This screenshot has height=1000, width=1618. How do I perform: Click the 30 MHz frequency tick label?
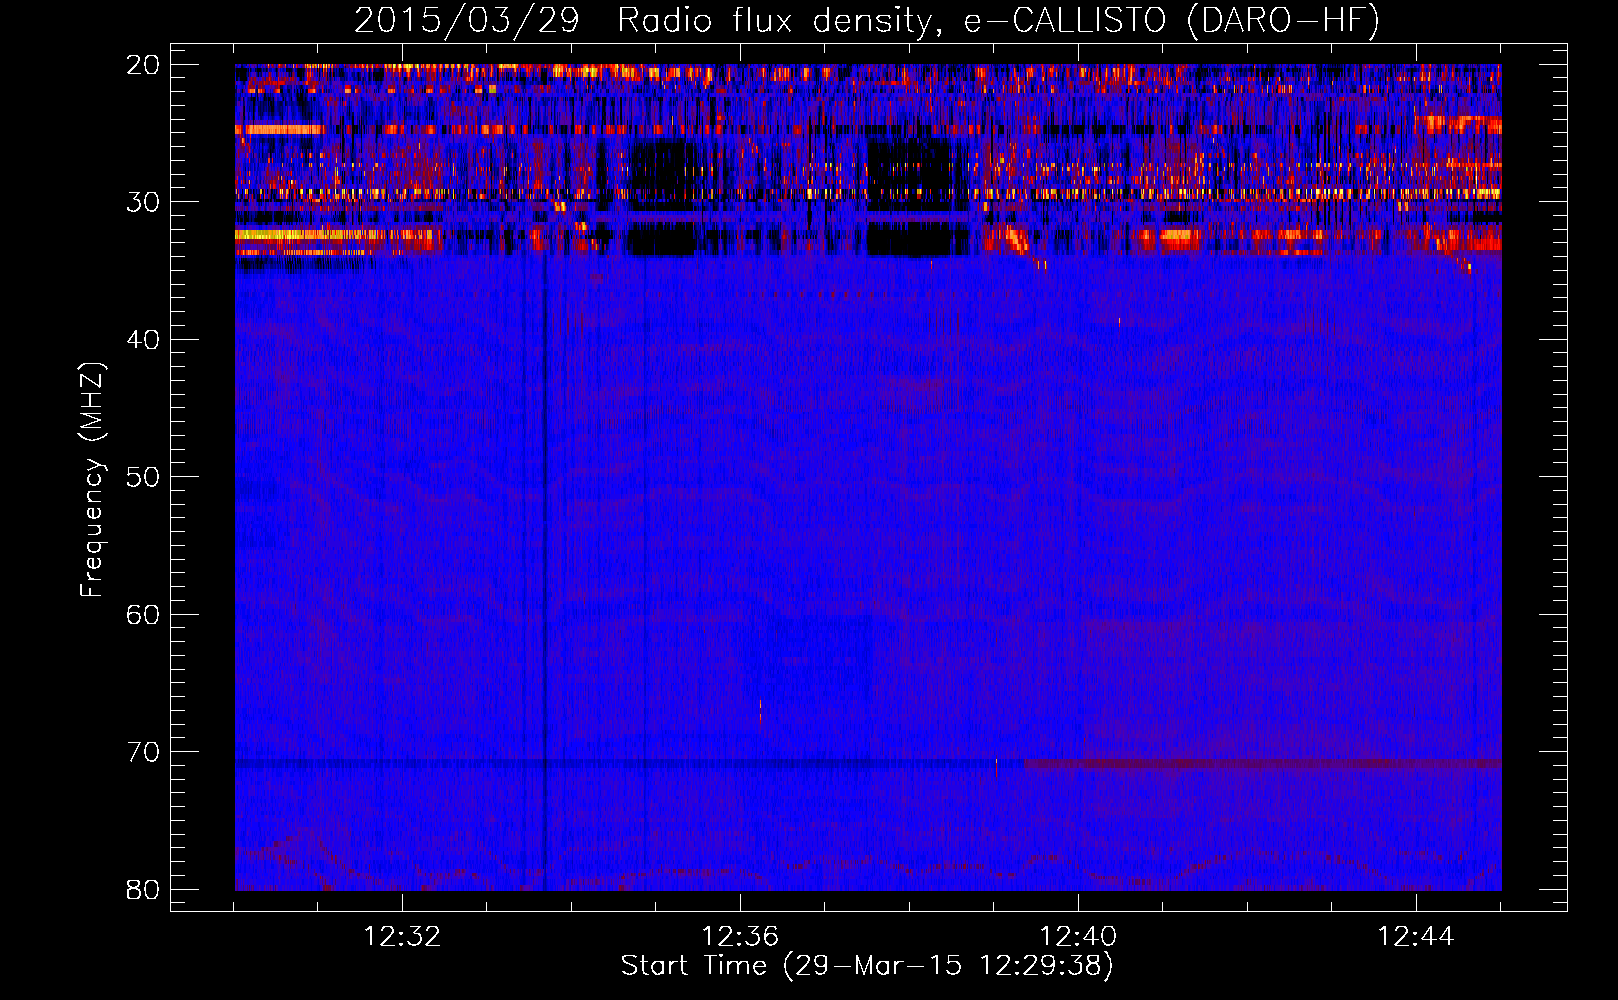coord(143,202)
